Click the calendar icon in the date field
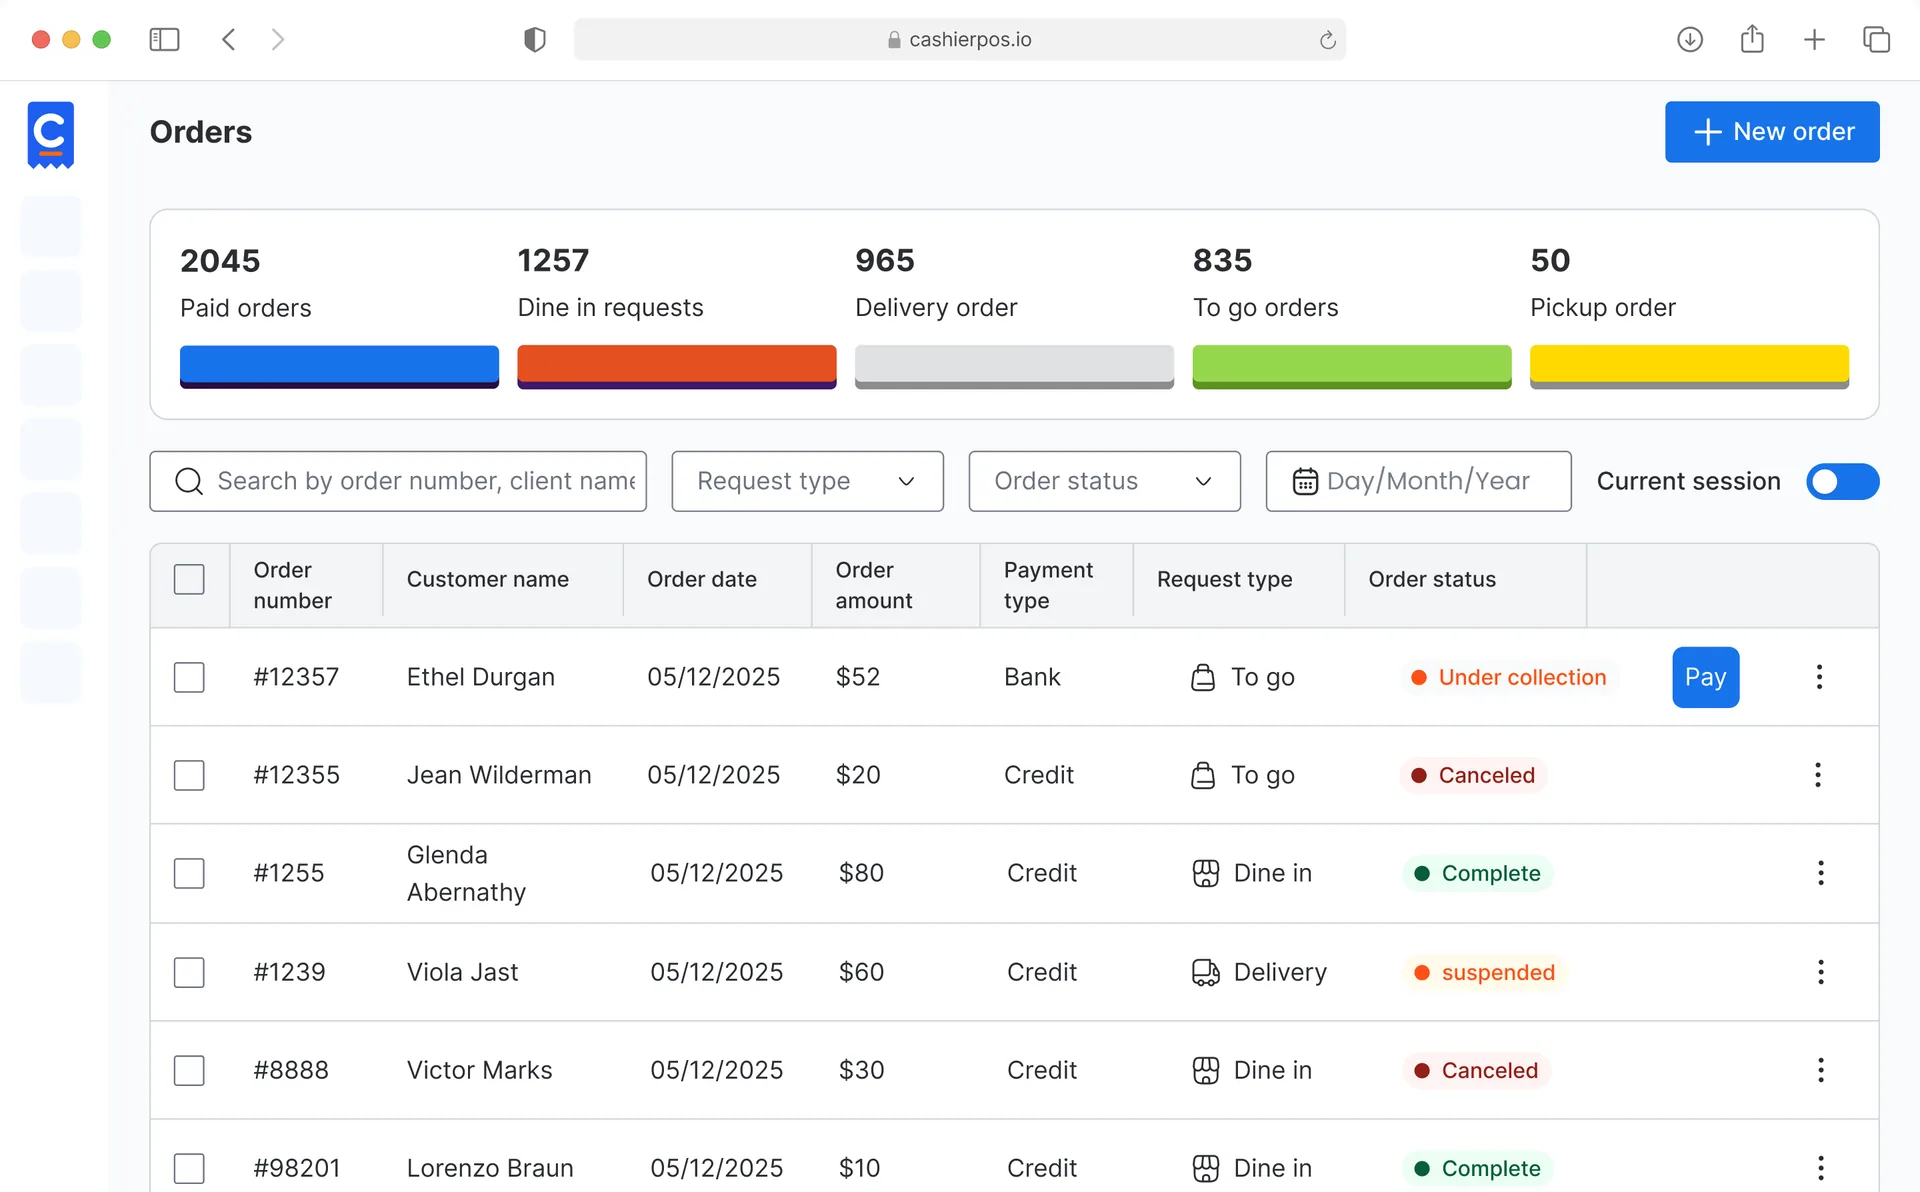 1305,481
